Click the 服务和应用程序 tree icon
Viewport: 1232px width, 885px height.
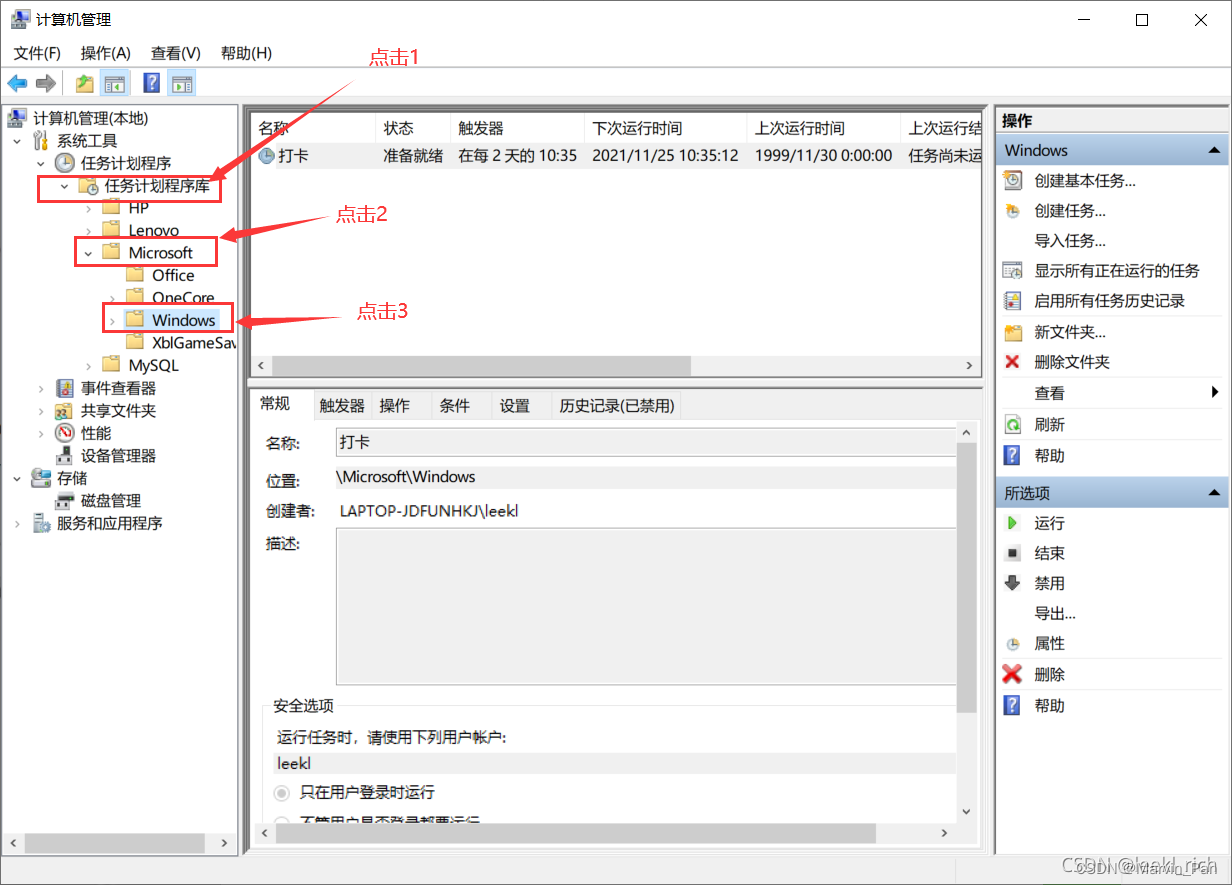(x=41, y=523)
